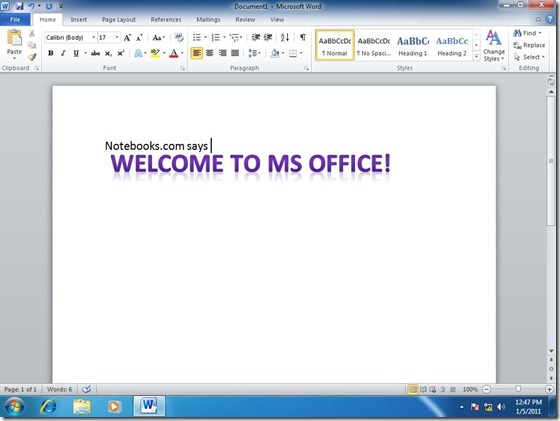Justify the paragraph text
The height and width of the screenshot is (421, 560).
tap(235, 53)
